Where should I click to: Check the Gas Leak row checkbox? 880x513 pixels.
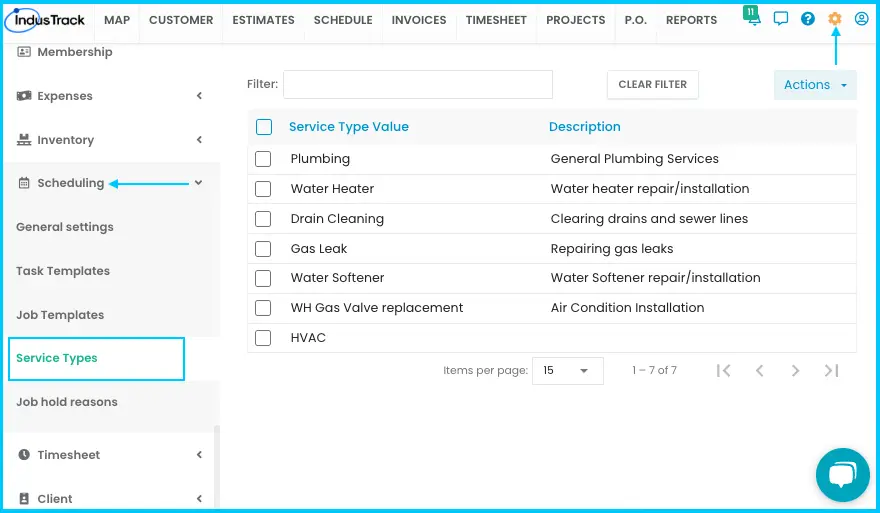coord(263,249)
